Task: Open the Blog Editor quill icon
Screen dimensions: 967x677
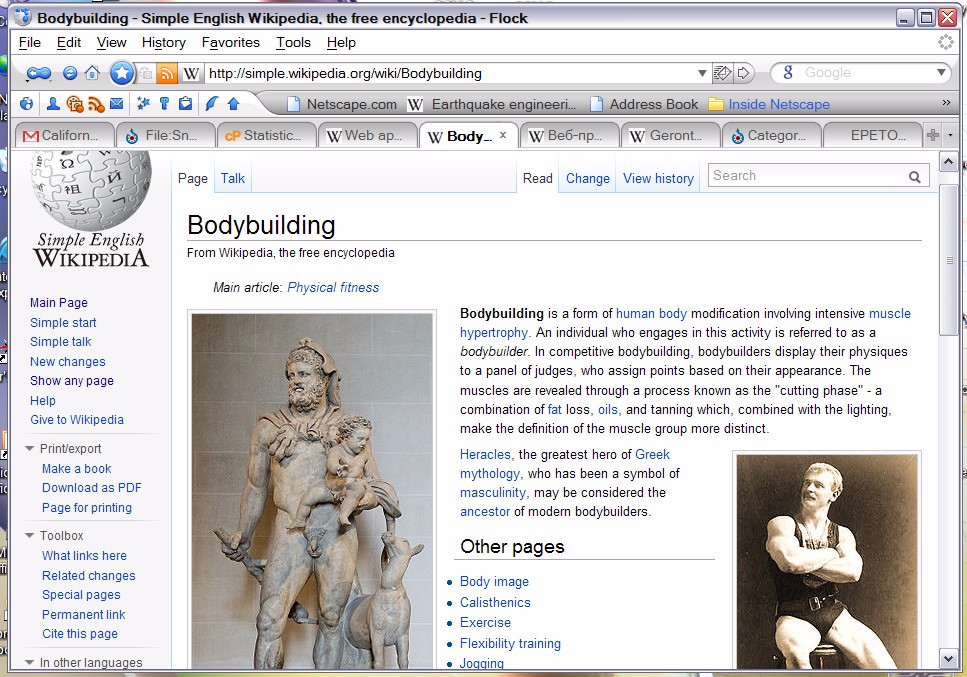Action: point(212,104)
